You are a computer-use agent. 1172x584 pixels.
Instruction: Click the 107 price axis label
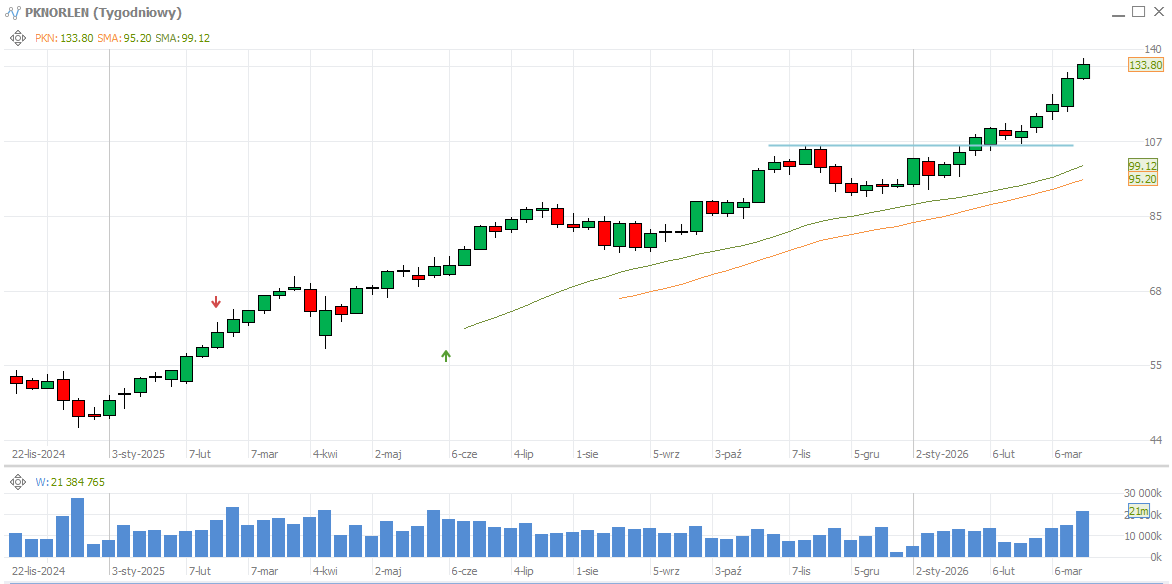tap(1153, 141)
